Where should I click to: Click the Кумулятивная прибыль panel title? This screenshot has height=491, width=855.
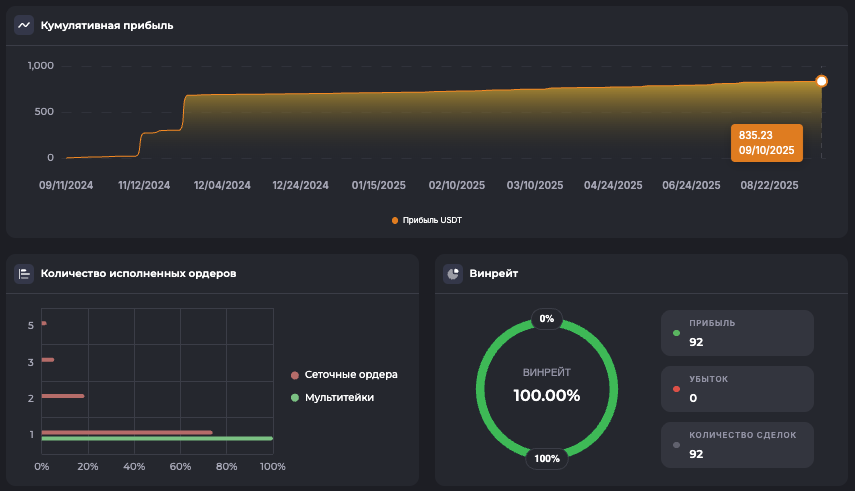107,25
